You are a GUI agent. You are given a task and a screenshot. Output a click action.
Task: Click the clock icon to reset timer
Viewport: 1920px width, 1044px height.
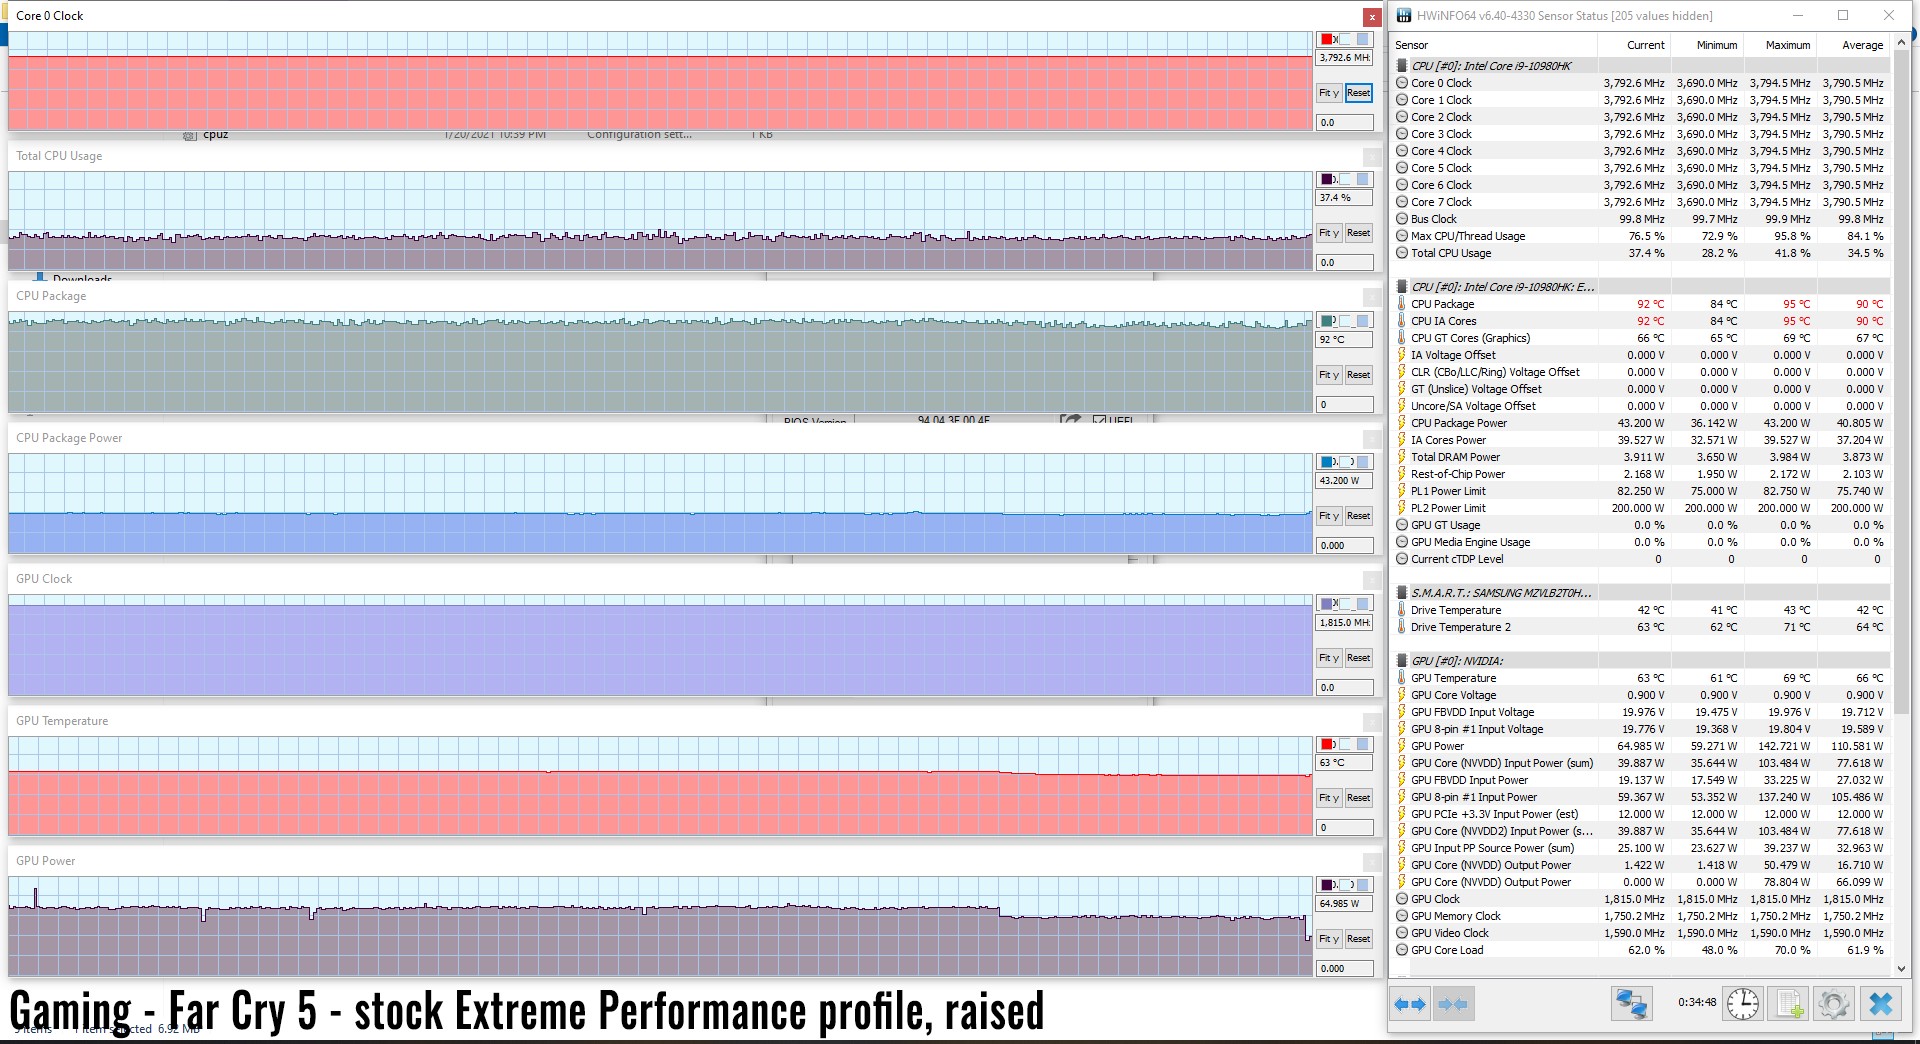1743,1004
